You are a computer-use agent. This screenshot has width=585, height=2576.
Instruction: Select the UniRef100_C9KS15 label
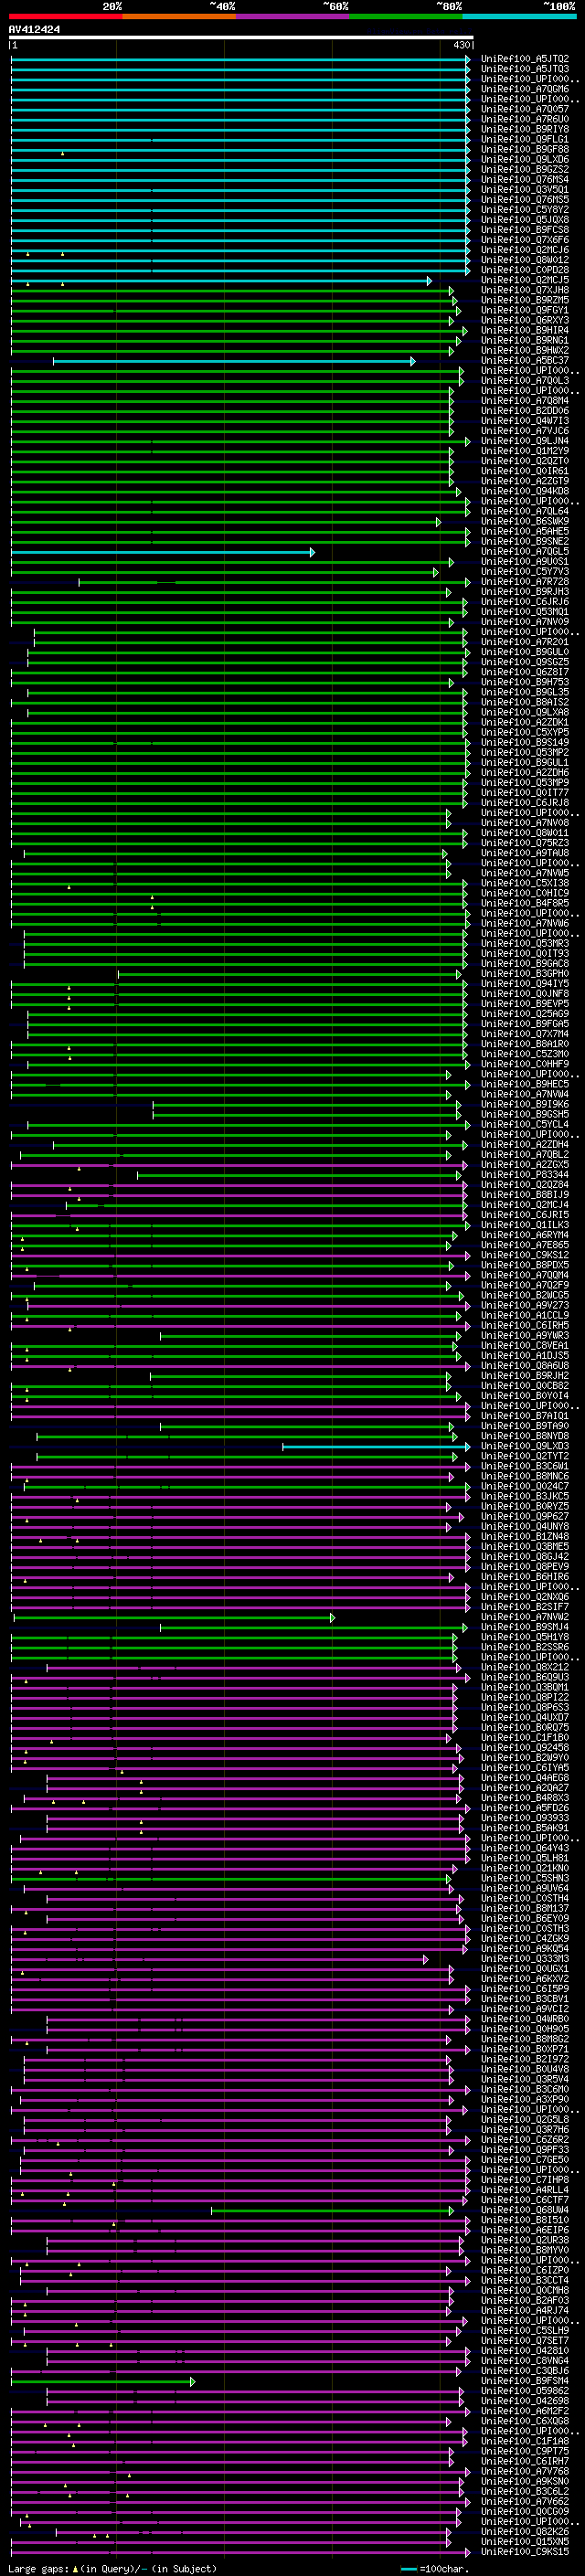pyautogui.click(x=525, y=2553)
